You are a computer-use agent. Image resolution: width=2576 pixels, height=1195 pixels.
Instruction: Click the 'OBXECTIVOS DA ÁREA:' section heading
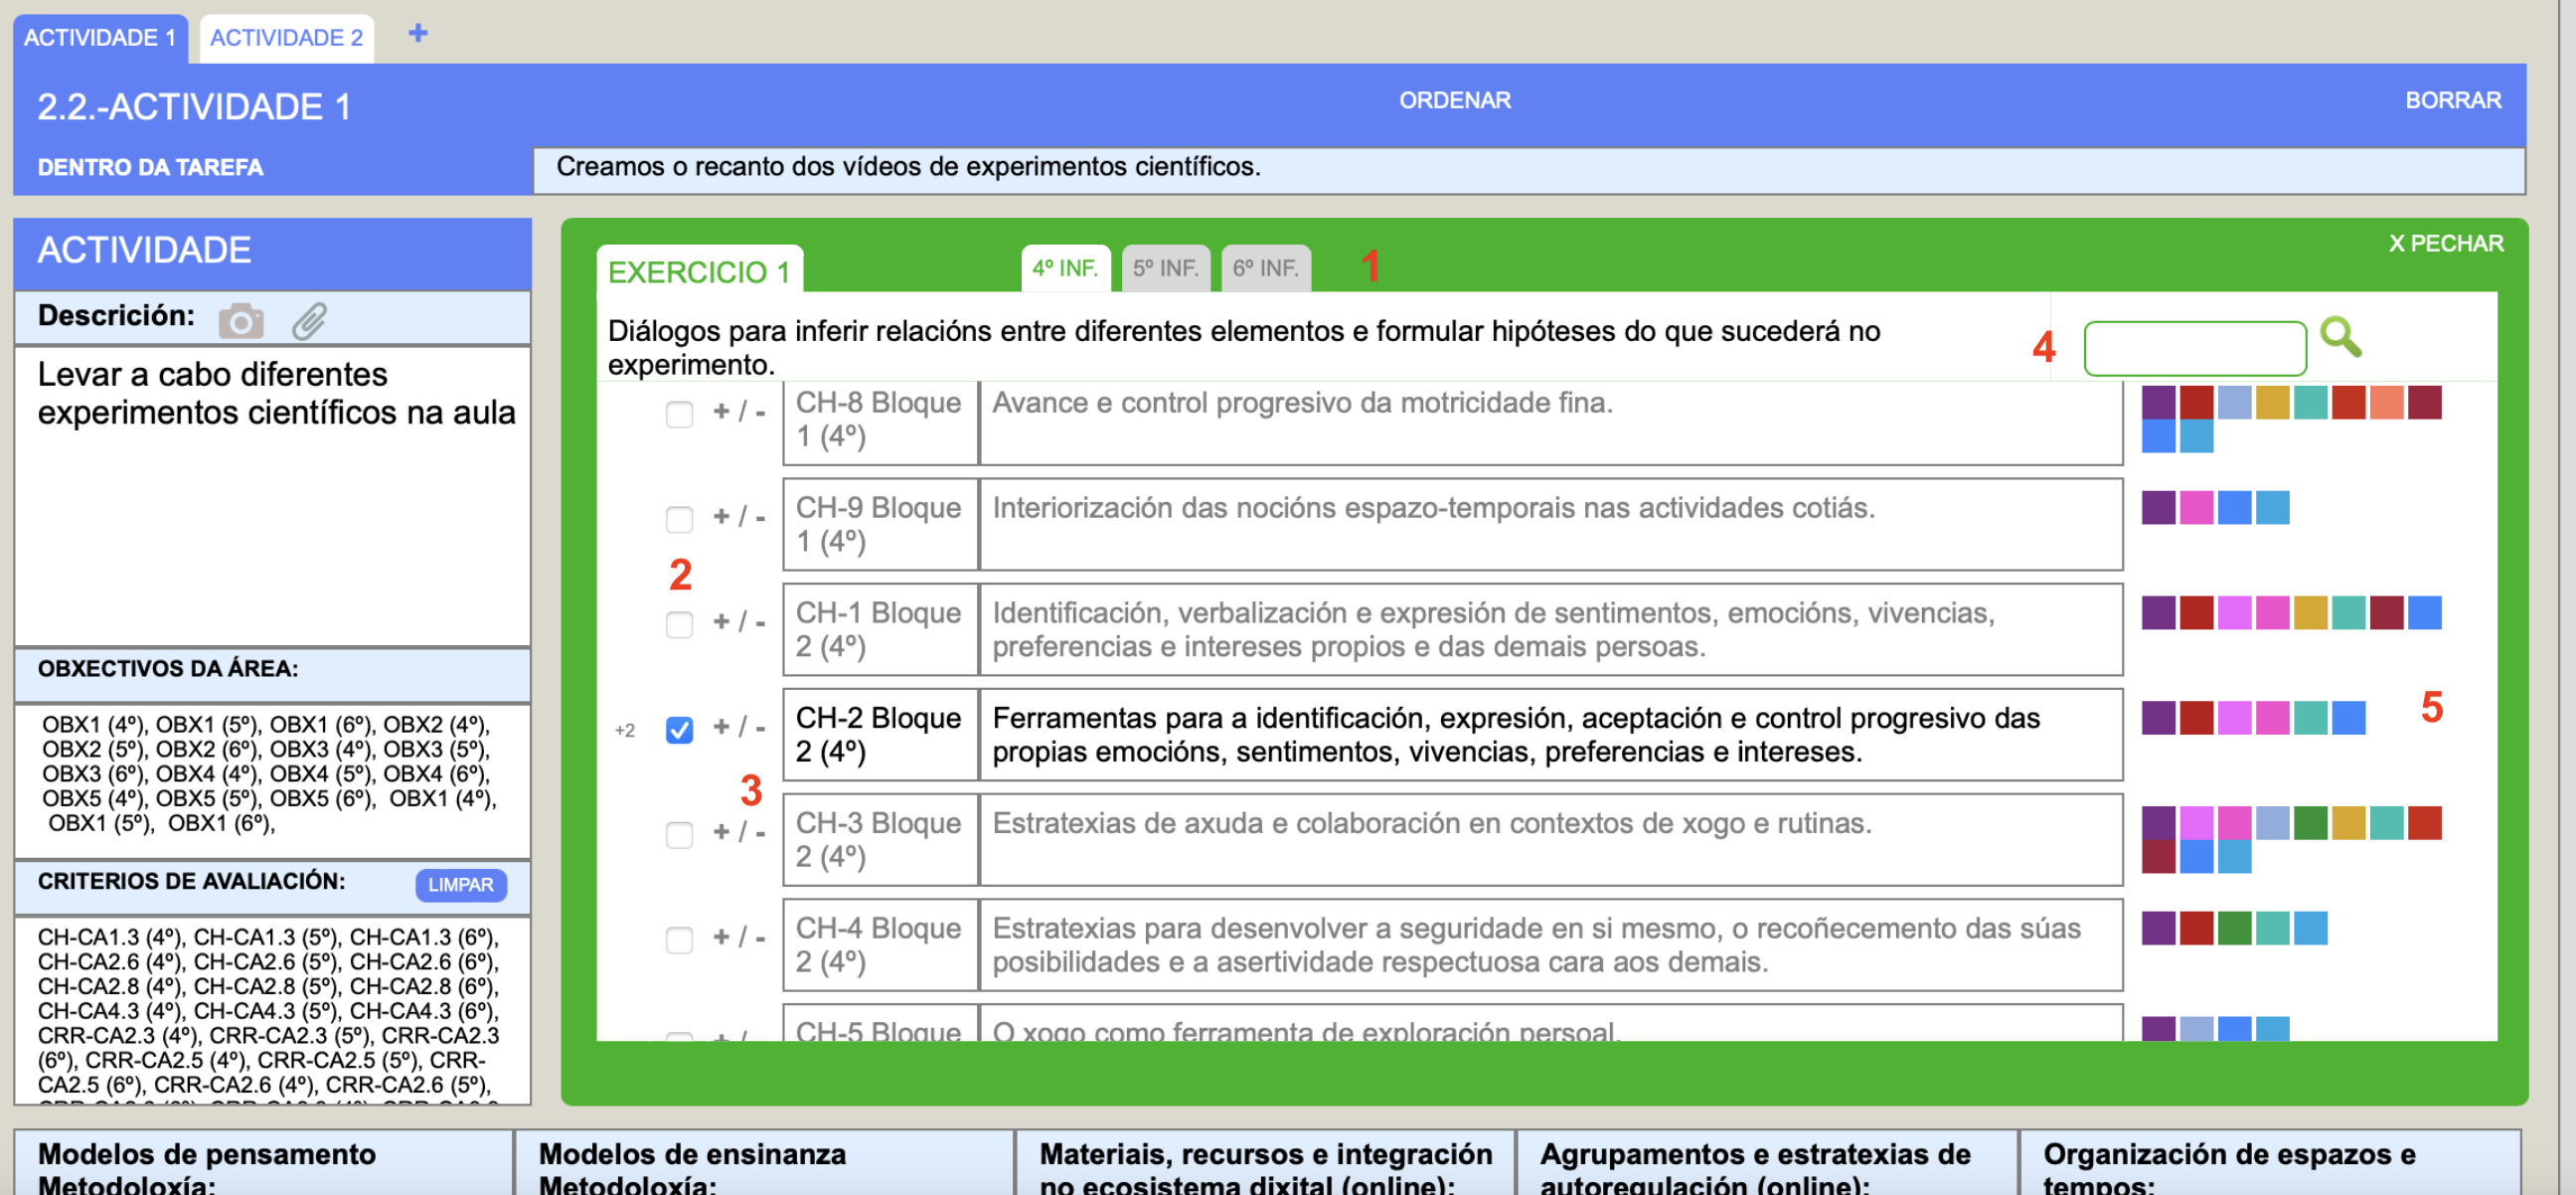point(168,668)
